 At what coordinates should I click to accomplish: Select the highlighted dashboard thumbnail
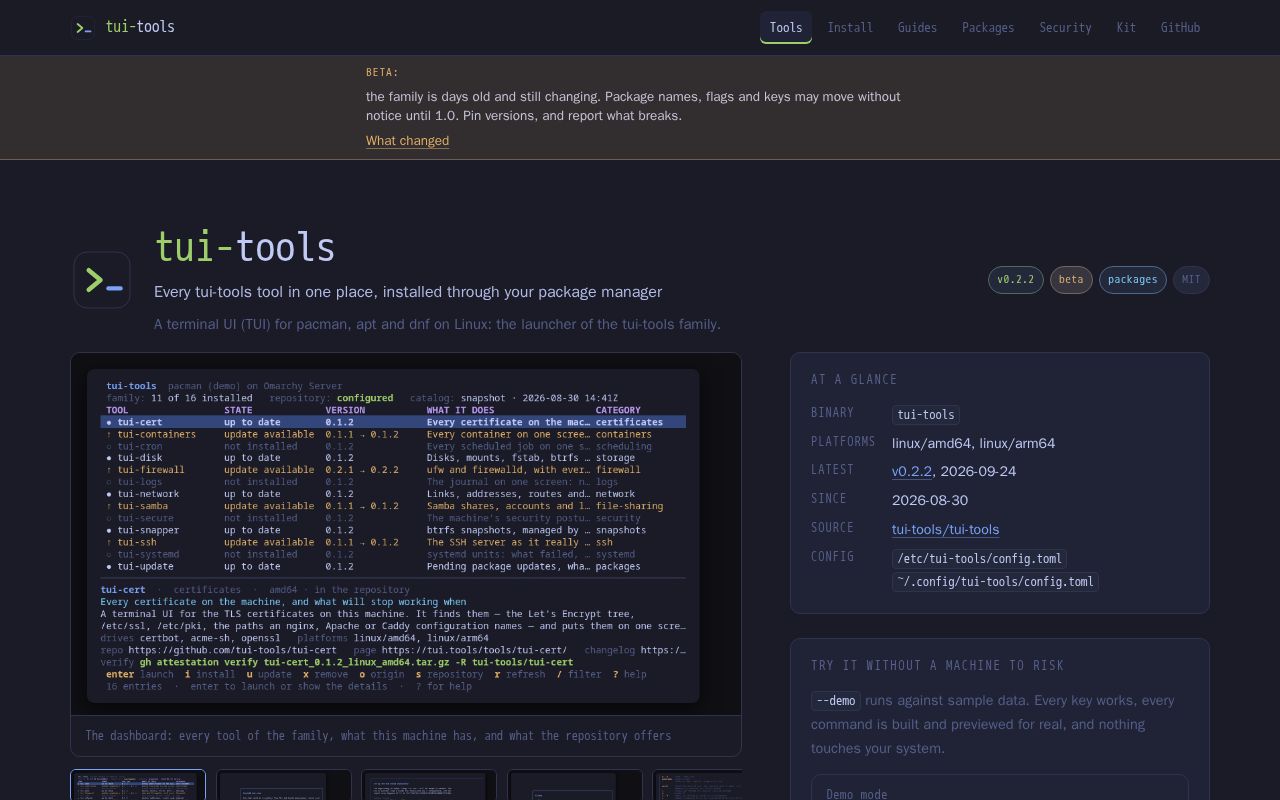tap(138, 784)
